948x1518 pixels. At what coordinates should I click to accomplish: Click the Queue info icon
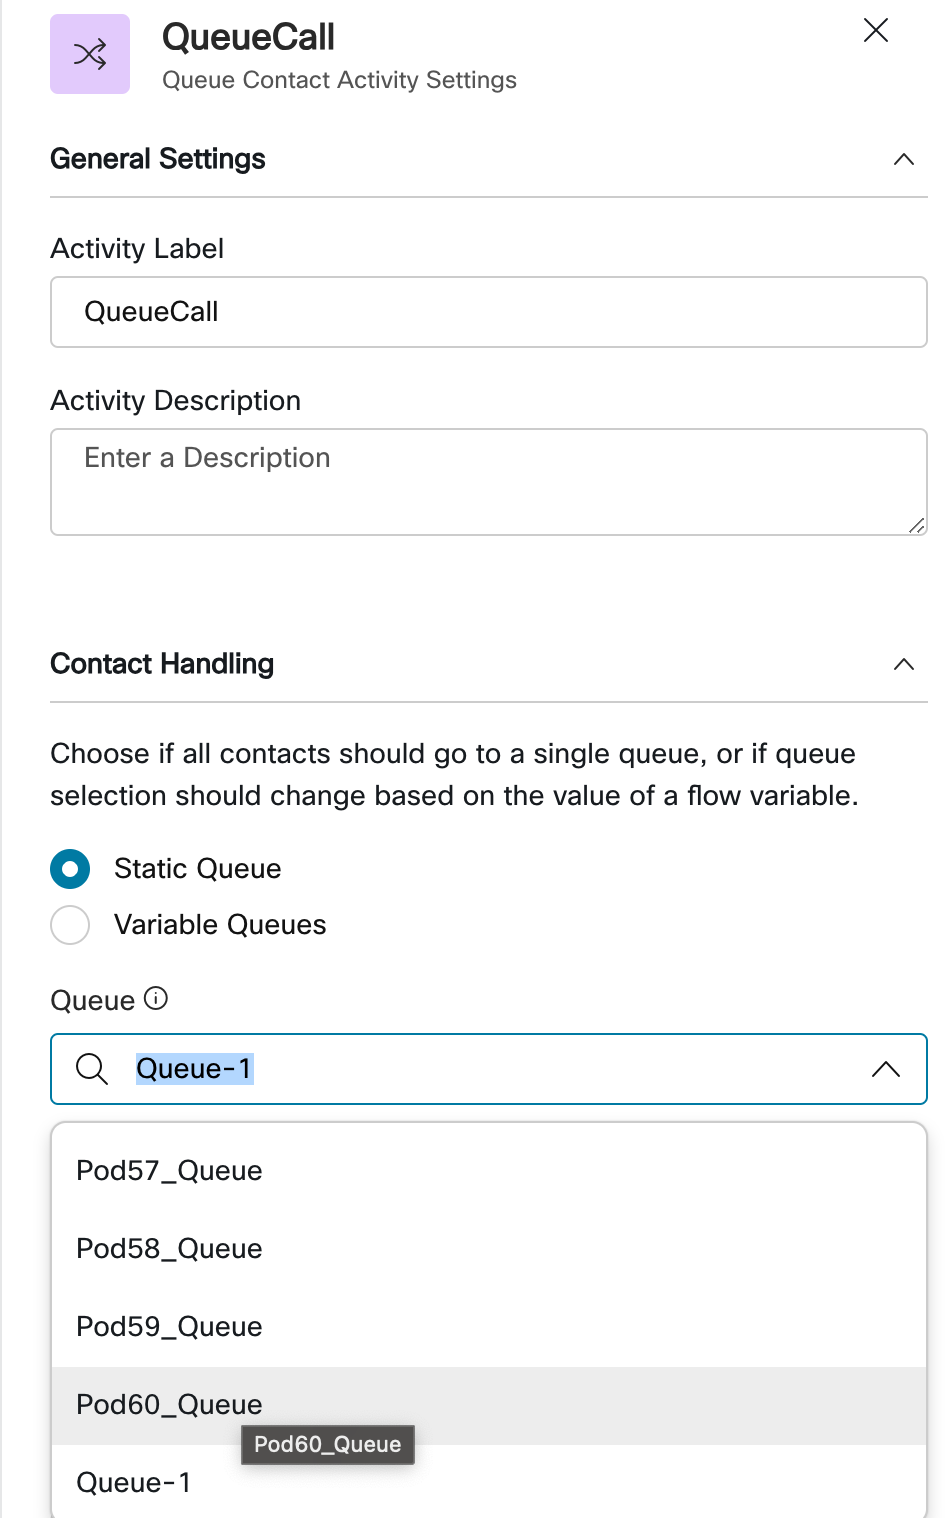(156, 998)
